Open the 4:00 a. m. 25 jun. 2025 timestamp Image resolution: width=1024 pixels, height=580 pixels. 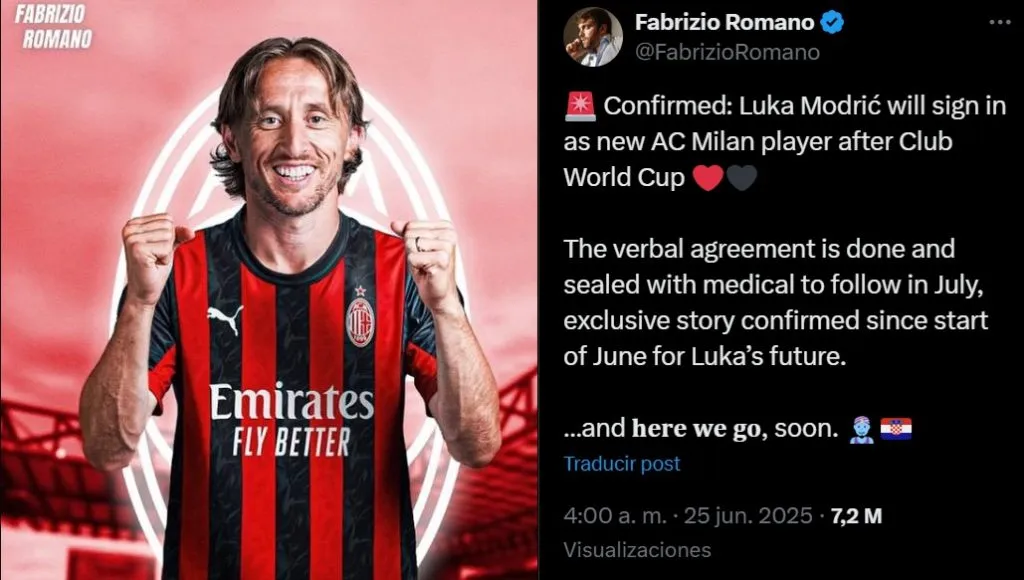[x=688, y=517]
